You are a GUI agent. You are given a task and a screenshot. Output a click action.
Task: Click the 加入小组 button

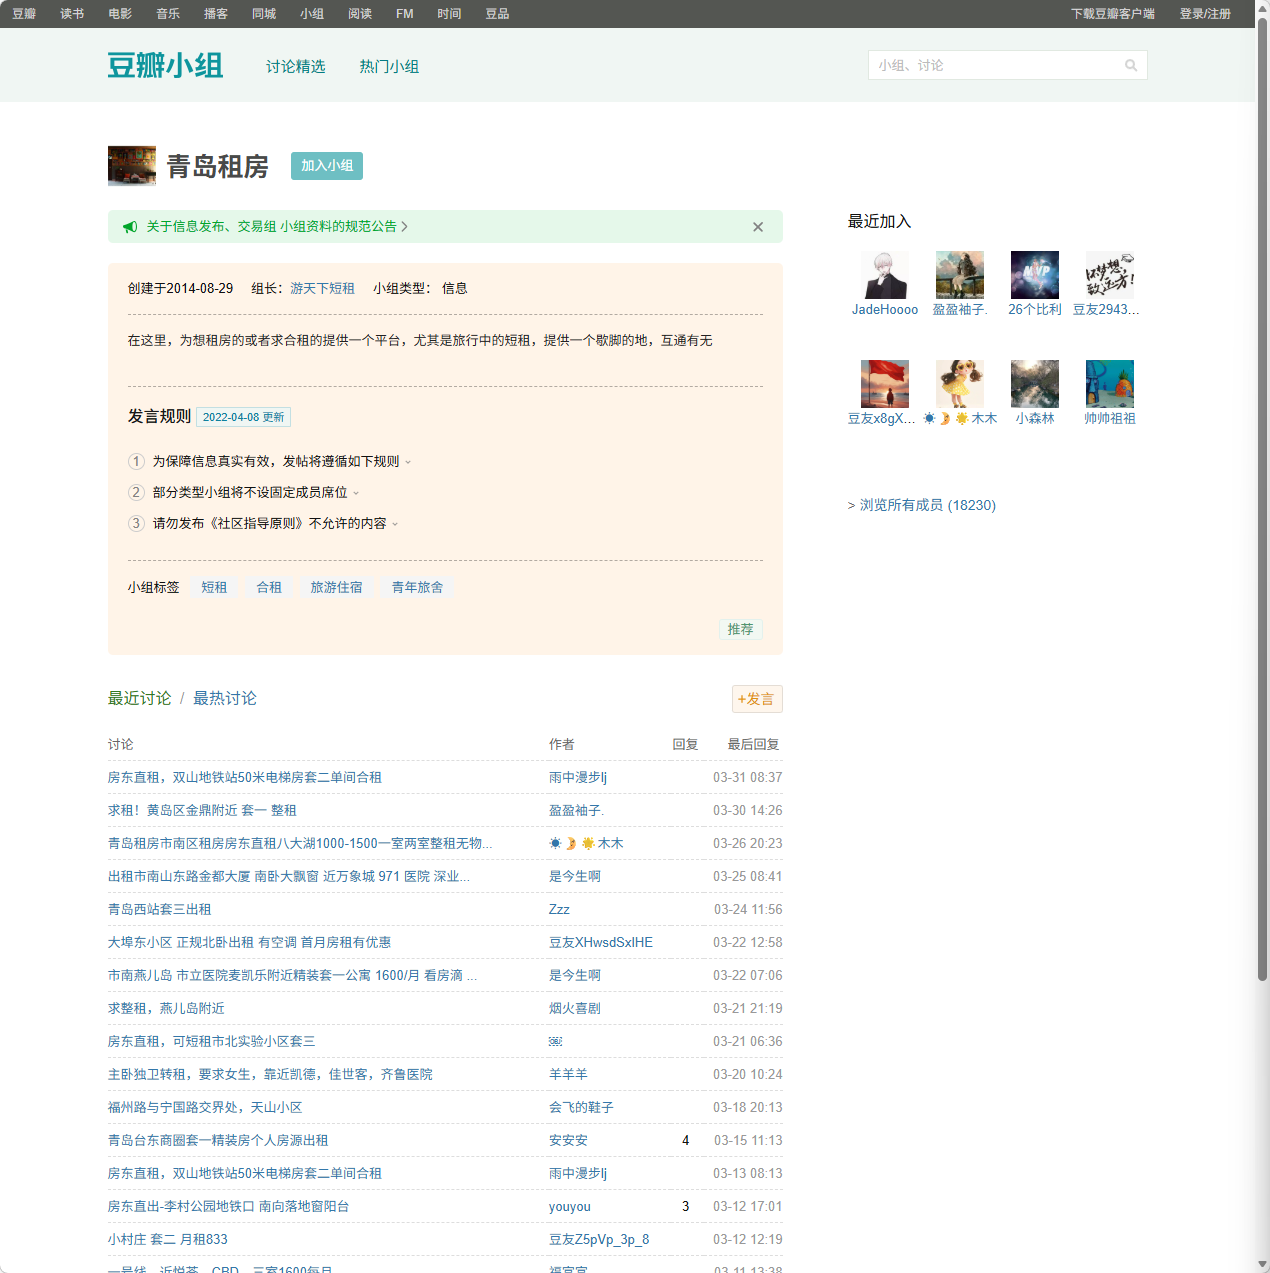point(327,166)
